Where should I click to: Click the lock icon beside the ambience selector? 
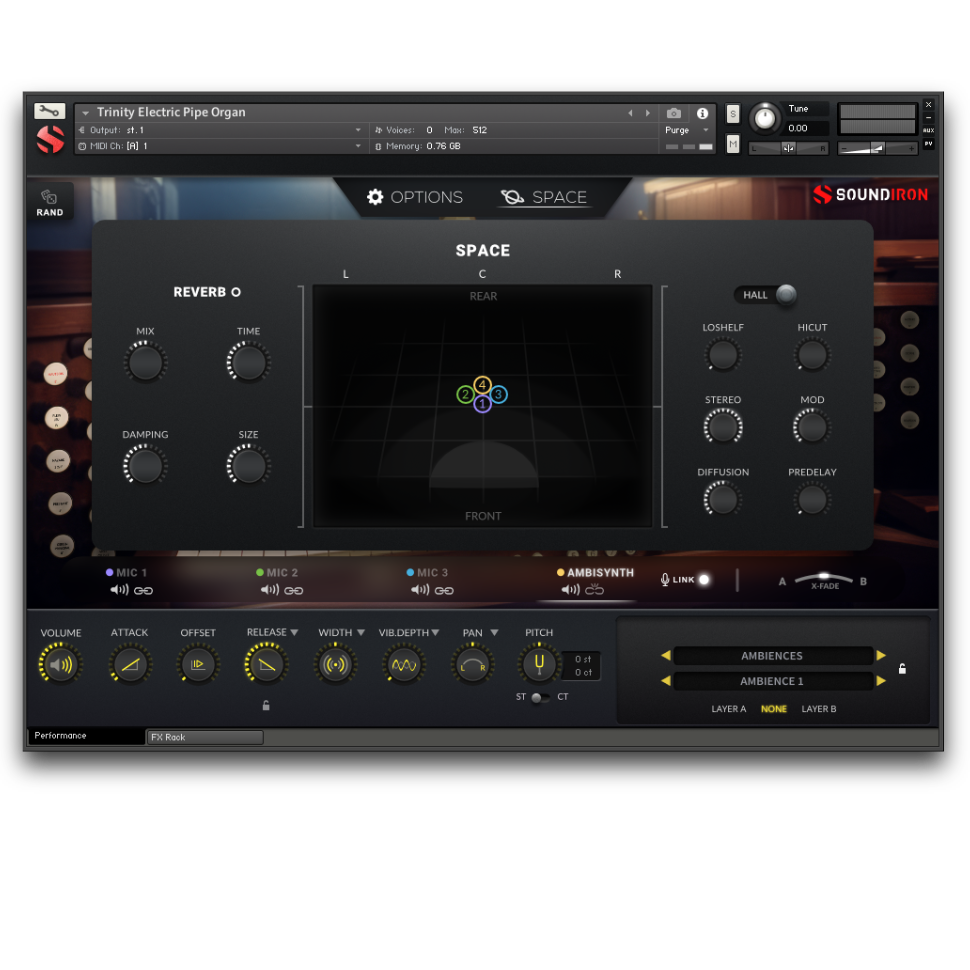[x=903, y=669]
